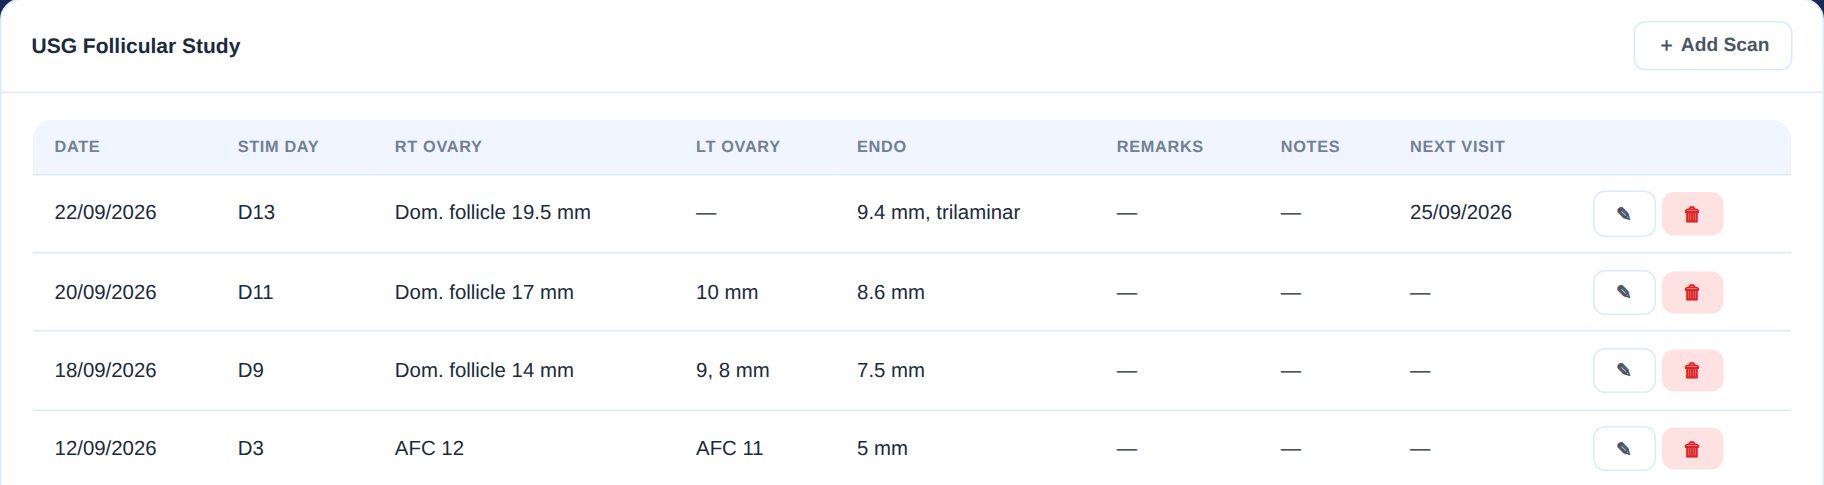
Task: Edit the 22/09/2026 scan row
Action: (x=1624, y=214)
